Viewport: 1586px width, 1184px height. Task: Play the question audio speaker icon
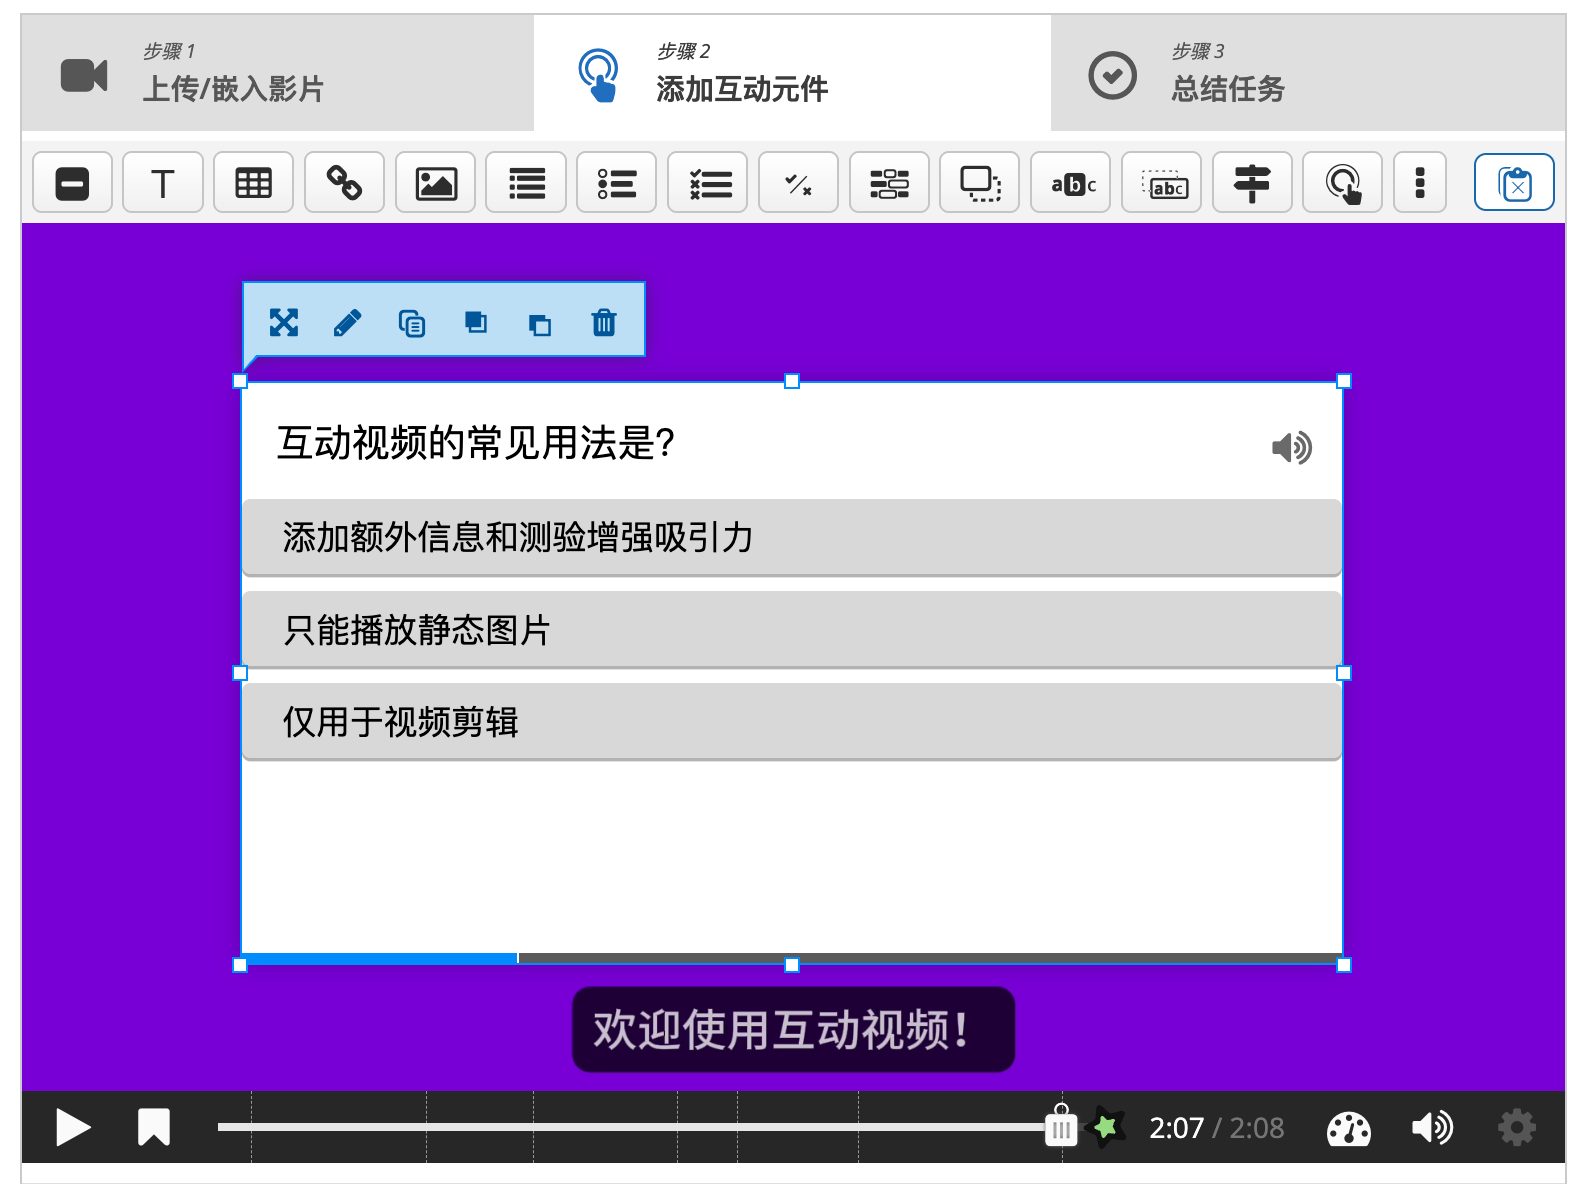(1291, 447)
